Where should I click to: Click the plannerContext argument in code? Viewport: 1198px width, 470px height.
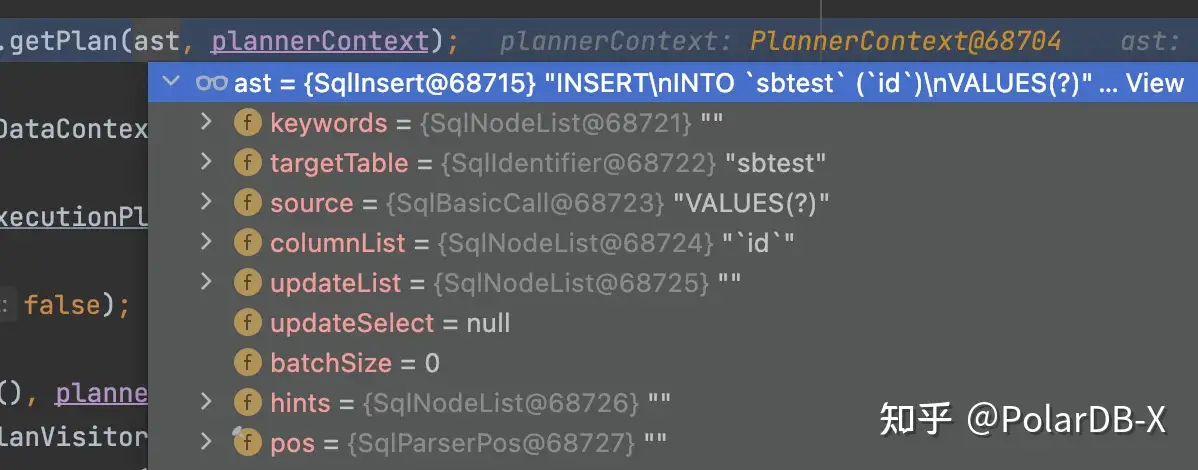click(x=320, y=41)
